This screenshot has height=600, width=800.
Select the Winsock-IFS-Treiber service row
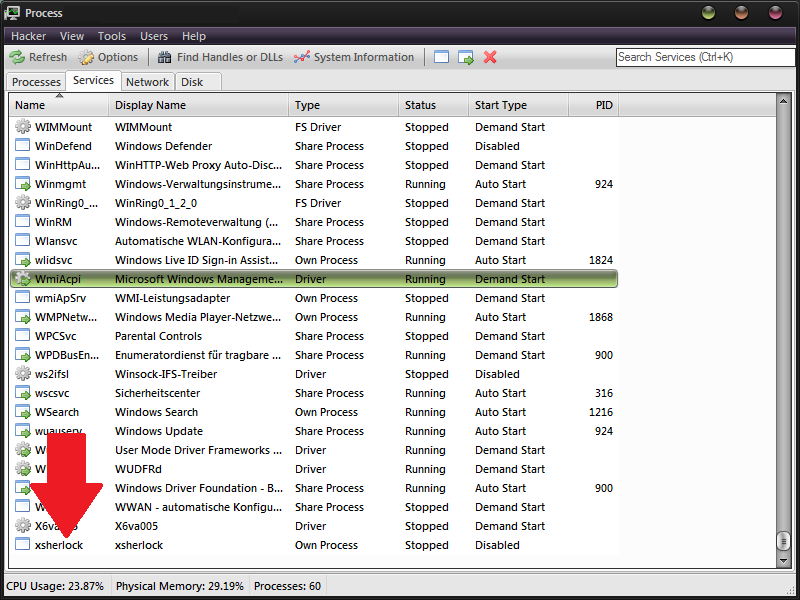tap(314, 374)
